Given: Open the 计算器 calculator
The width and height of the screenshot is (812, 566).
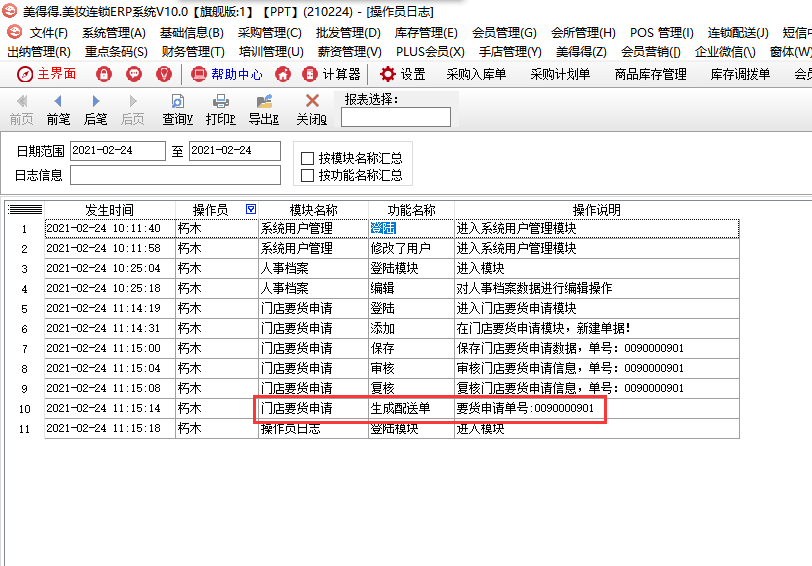Looking at the screenshot, I should pos(331,74).
